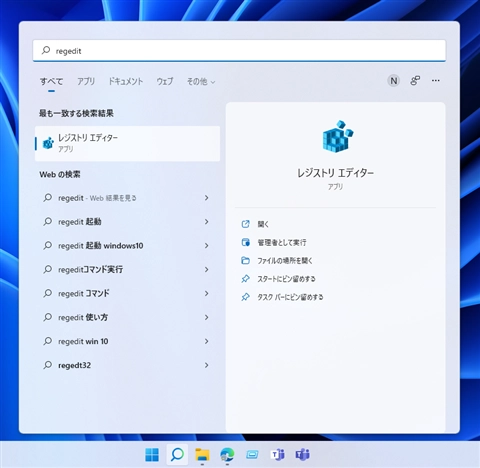Expand arrow for 'regedit - Web 結果を見る'
This screenshot has width=480, height=468.
pos(207,198)
